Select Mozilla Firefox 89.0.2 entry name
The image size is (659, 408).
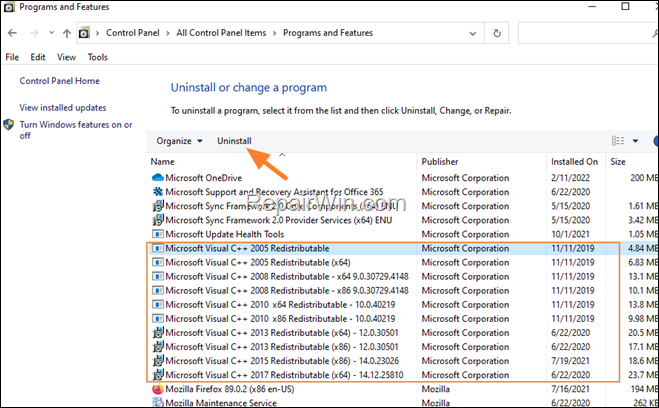229,389
